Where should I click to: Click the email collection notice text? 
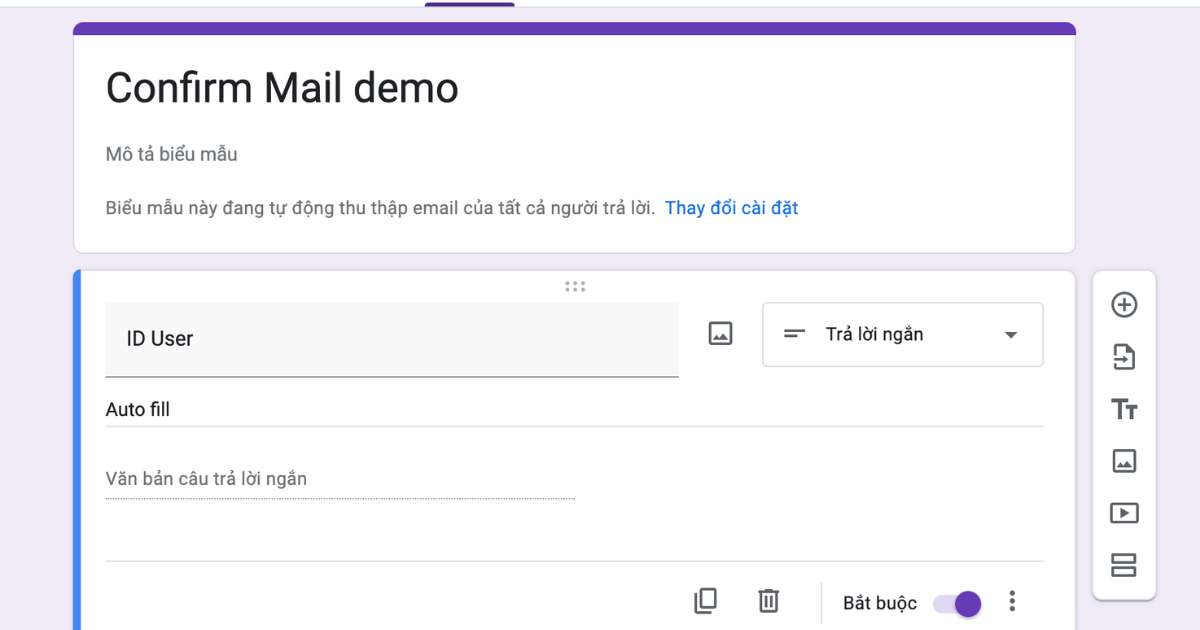coord(380,208)
